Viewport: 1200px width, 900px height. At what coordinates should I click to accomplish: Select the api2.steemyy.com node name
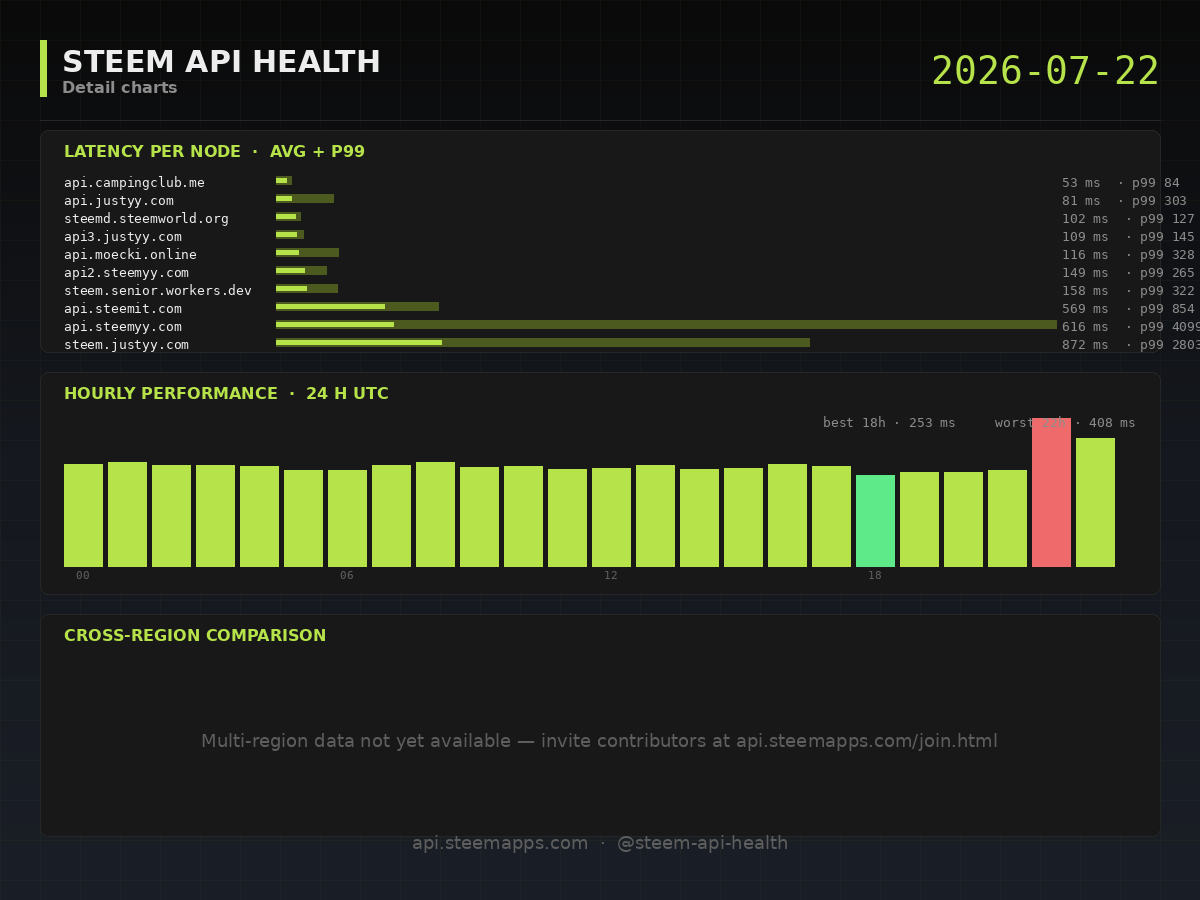[126, 273]
